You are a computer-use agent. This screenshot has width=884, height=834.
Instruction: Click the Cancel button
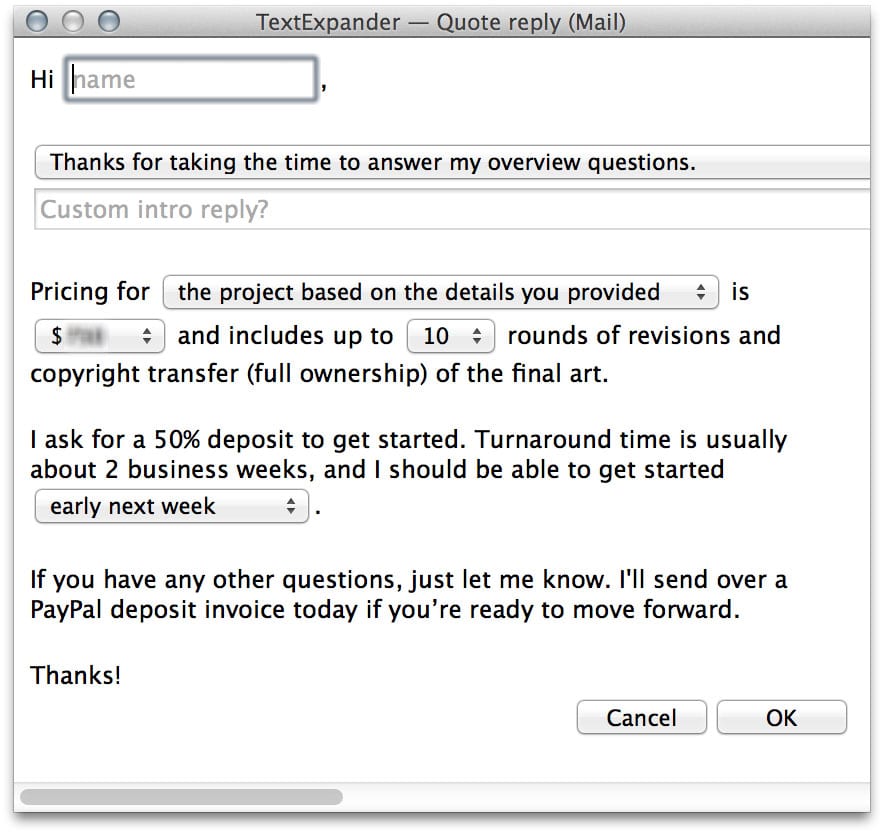coord(641,717)
